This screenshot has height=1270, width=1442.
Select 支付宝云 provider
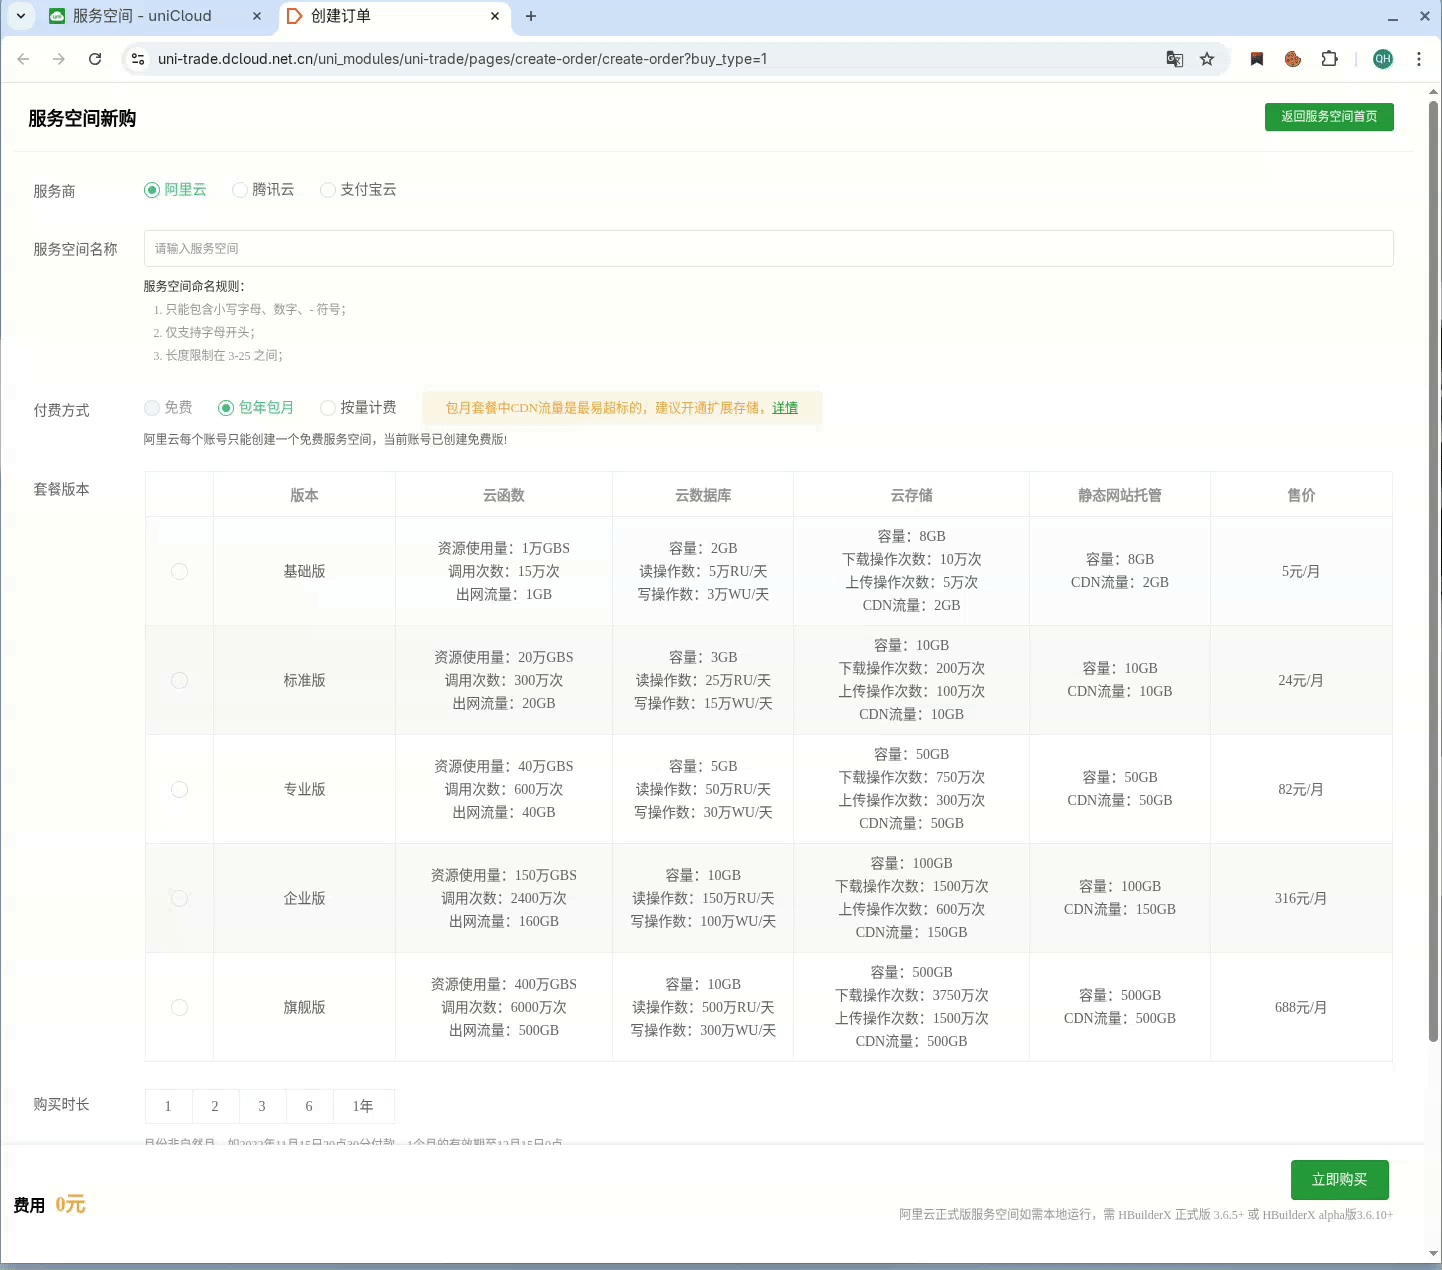(358, 190)
